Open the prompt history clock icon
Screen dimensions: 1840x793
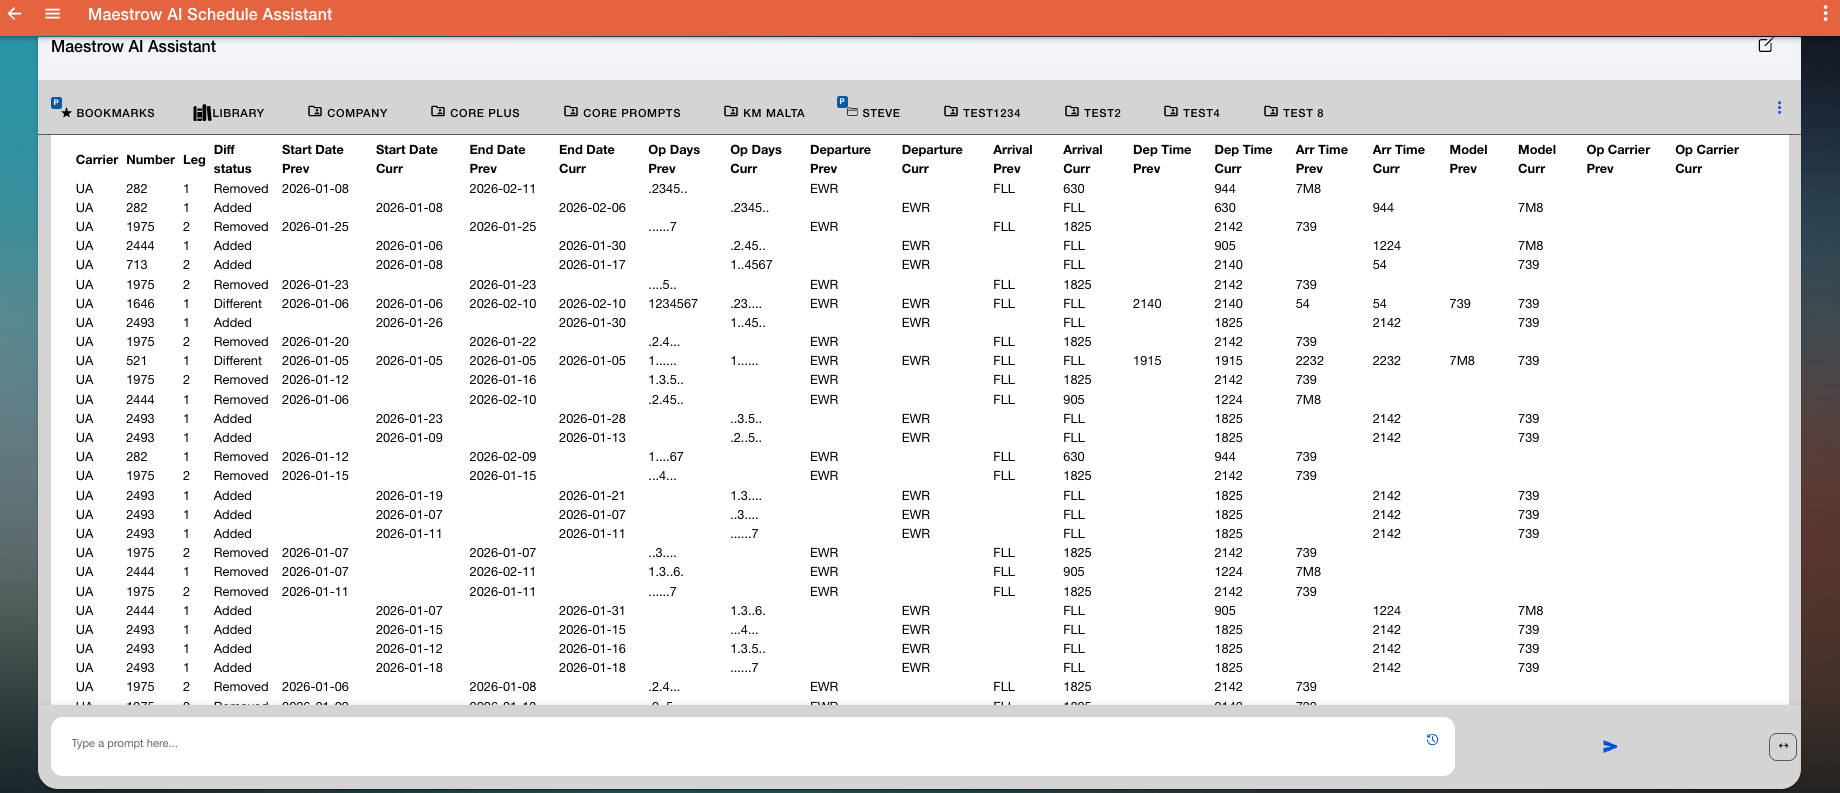coord(1432,740)
